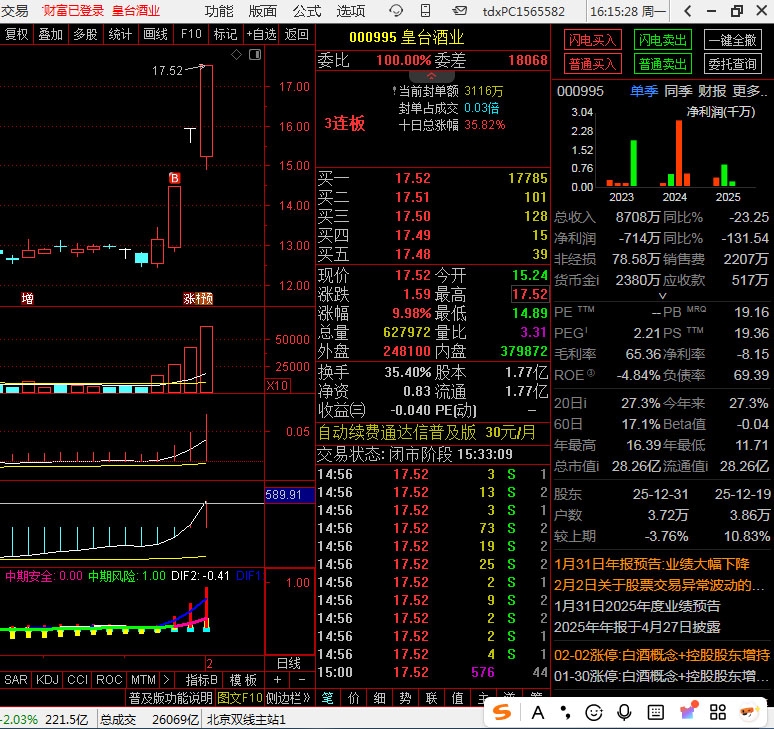
Task: Toggle 复权 price adjustment
Action: [x=16, y=34]
